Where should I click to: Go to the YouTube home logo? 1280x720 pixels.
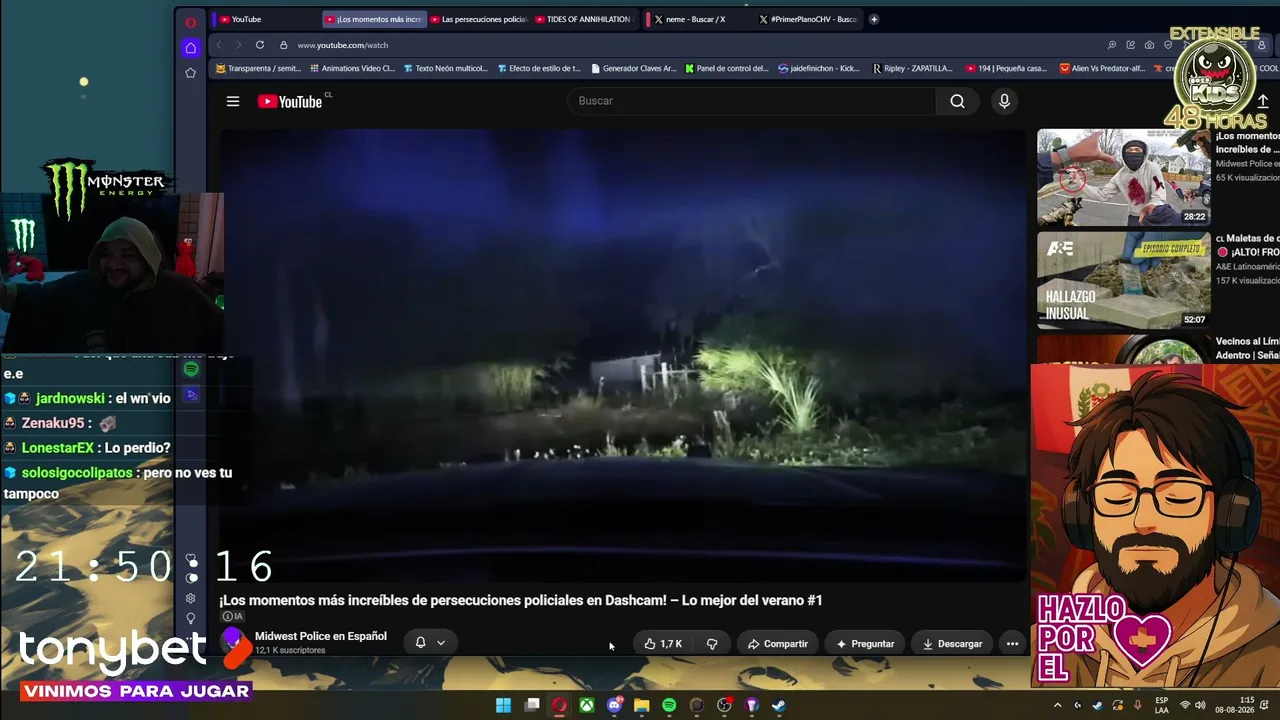click(290, 101)
